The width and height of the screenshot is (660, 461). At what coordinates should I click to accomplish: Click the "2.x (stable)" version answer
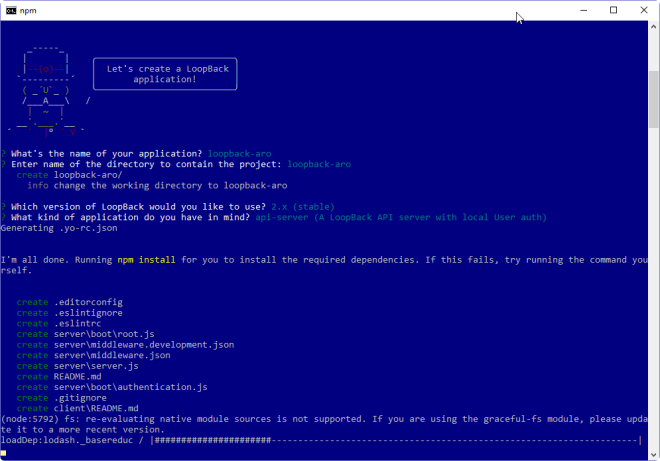pyautogui.click(x=303, y=207)
